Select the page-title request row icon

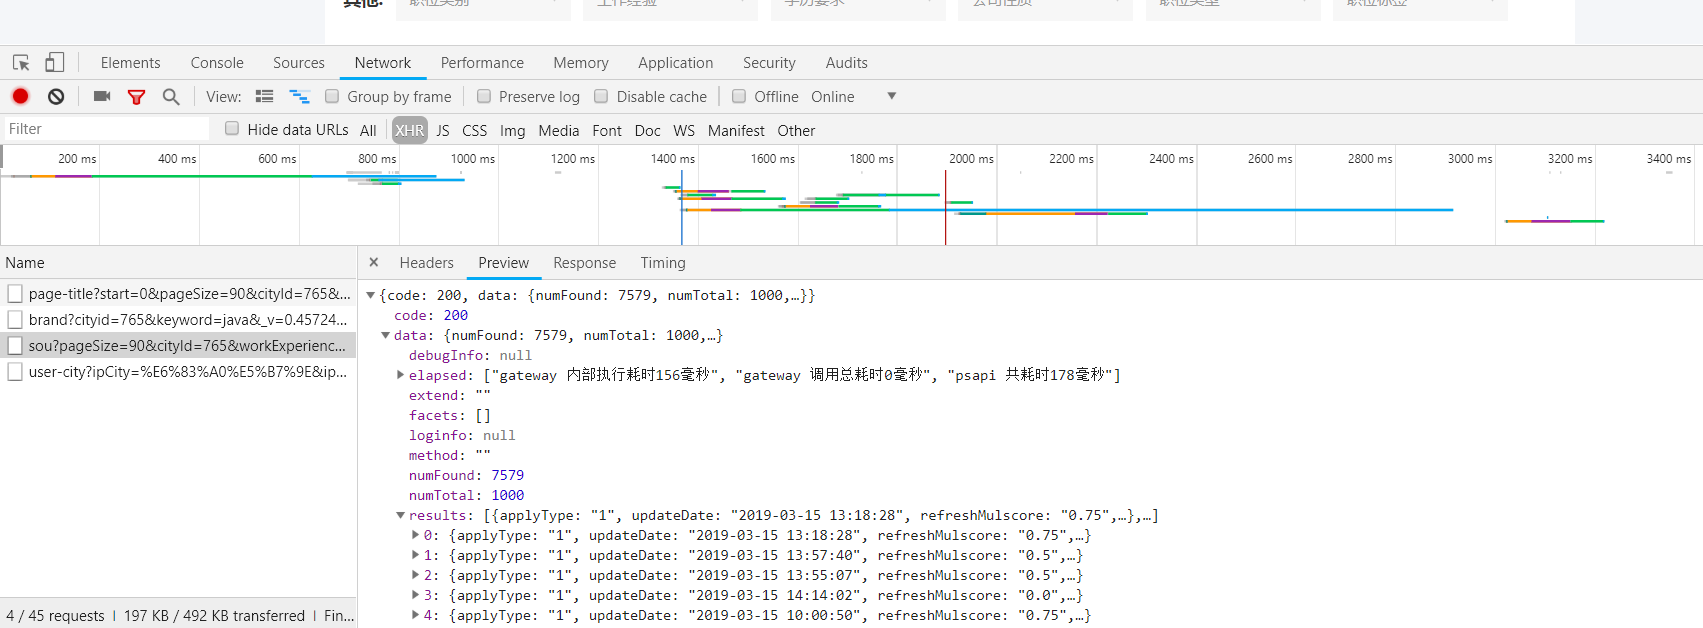(x=15, y=293)
